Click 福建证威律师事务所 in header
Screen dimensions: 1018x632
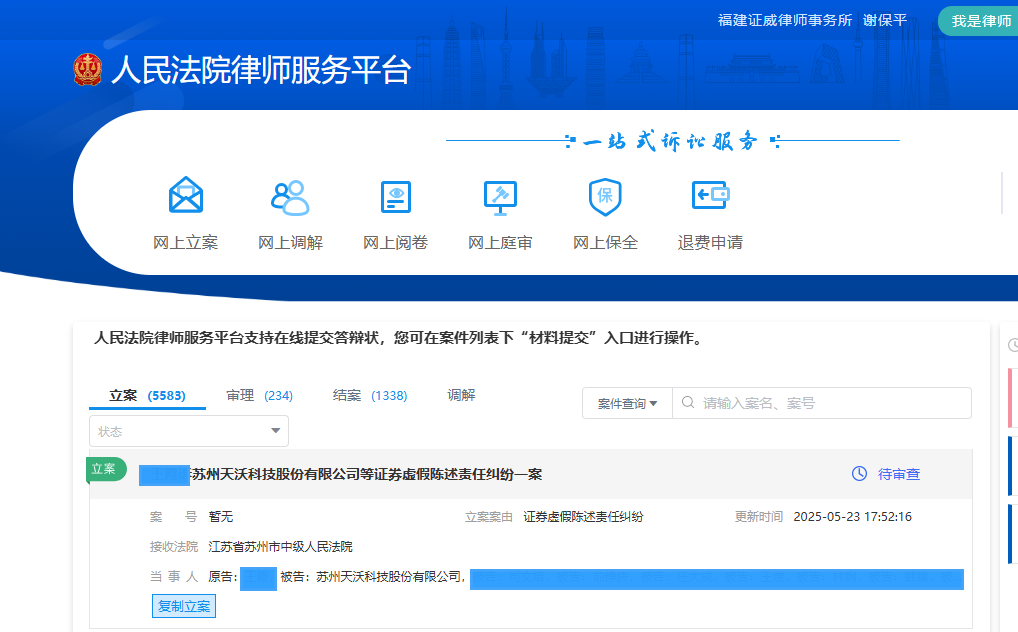785,21
